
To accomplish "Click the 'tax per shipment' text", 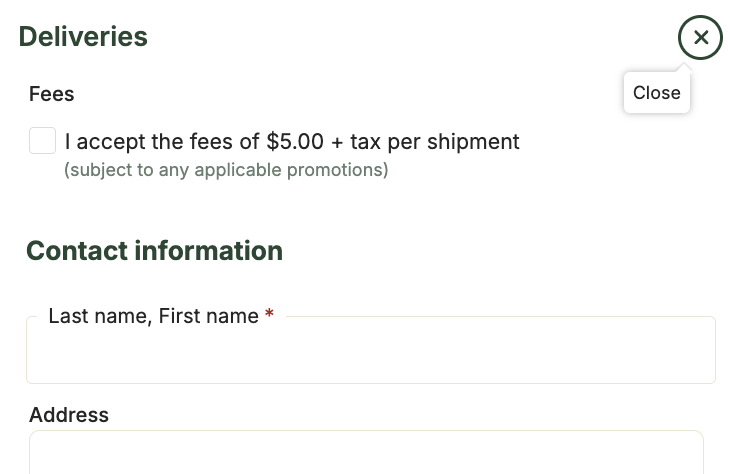I will tap(435, 142).
